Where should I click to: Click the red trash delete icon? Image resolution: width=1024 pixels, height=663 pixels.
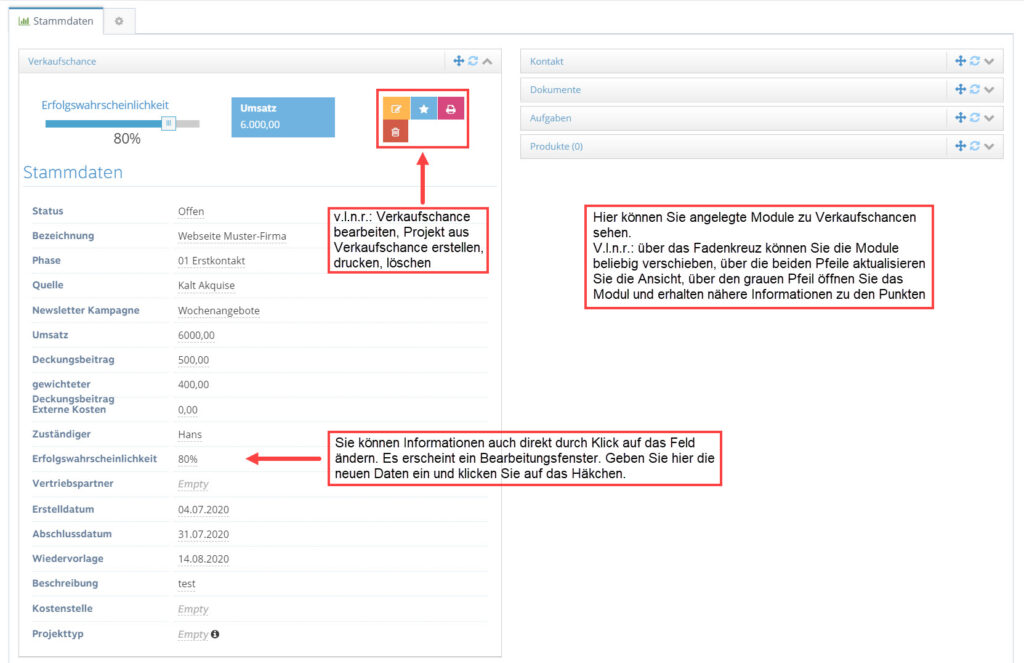pos(396,132)
